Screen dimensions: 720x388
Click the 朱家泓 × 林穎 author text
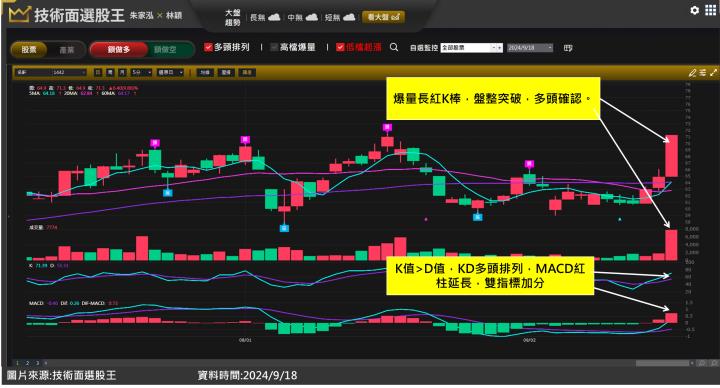tap(156, 15)
